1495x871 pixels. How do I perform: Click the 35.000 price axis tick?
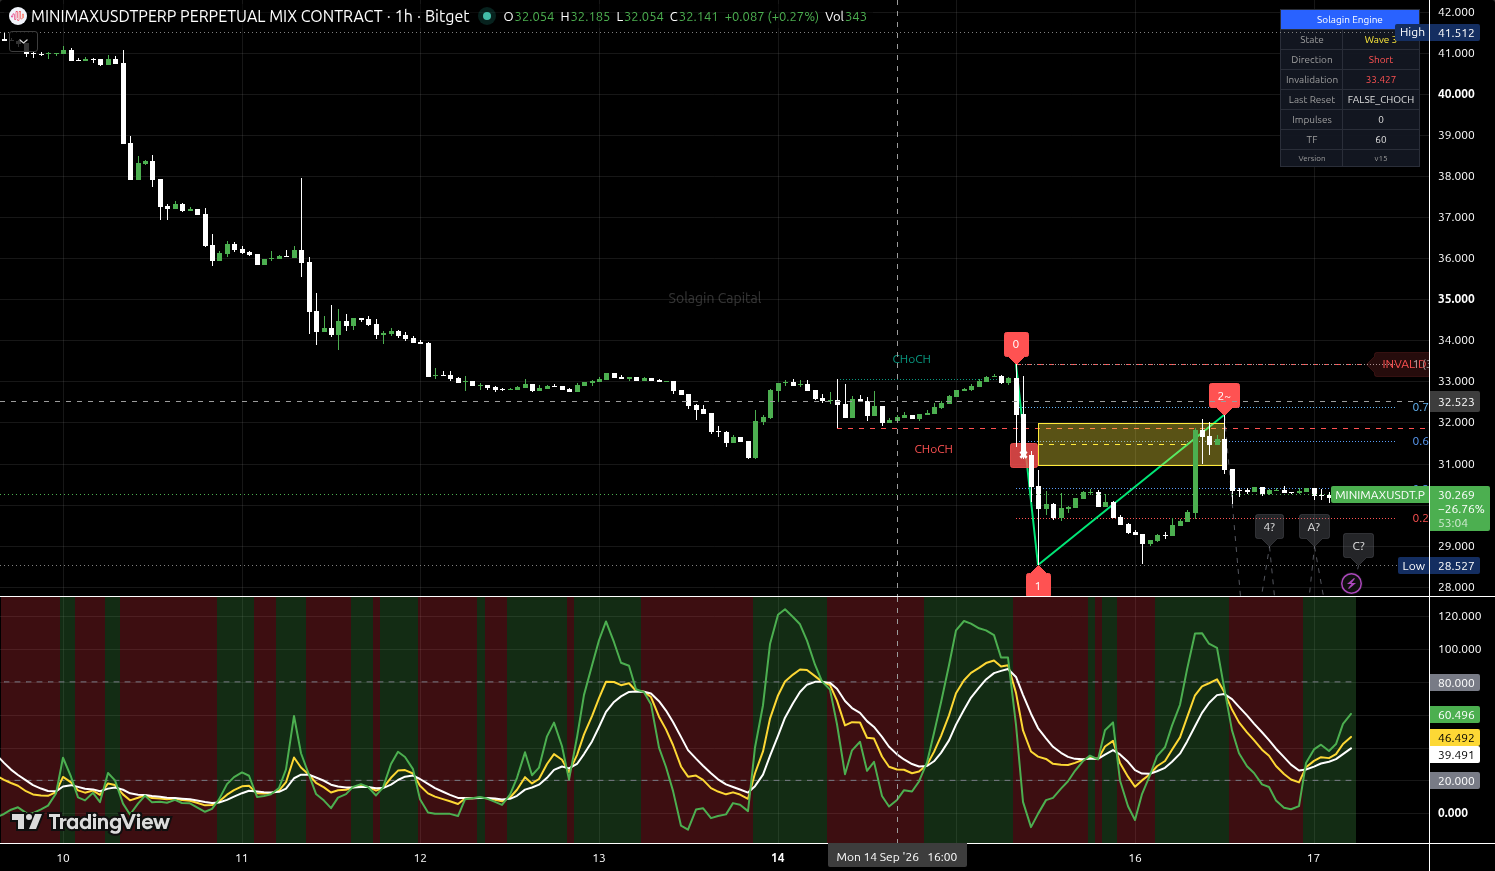1456,299
